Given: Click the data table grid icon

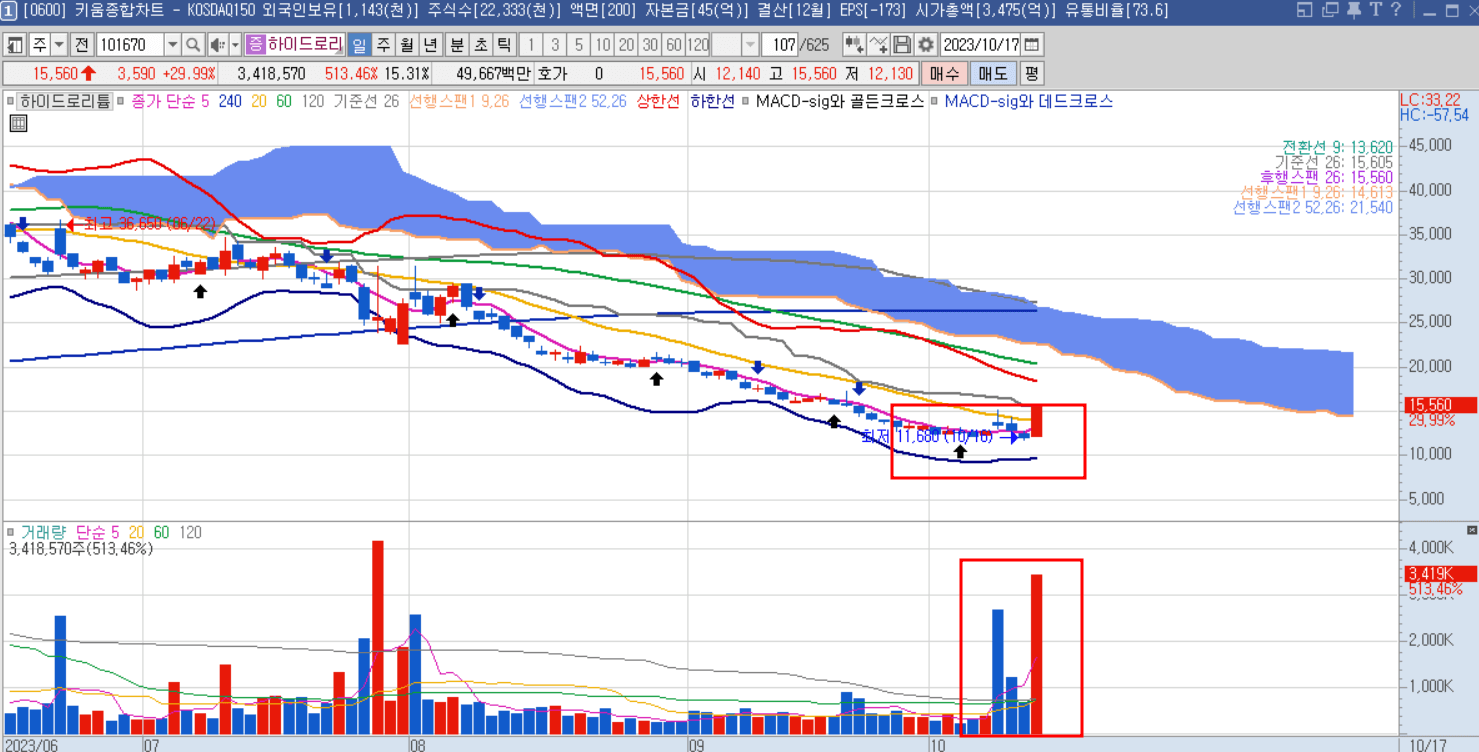Looking at the screenshot, I should [18, 123].
